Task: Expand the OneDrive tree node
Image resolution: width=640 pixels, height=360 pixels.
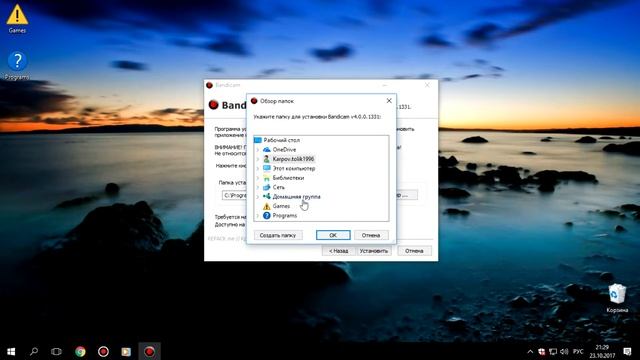Action: pos(258,150)
